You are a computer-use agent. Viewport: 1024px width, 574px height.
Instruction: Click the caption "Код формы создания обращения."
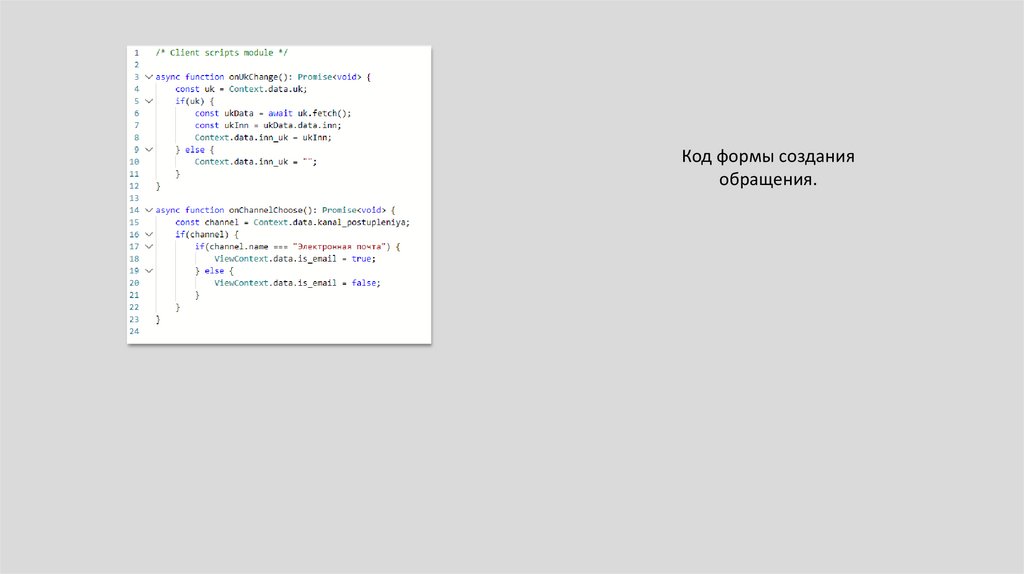768,168
